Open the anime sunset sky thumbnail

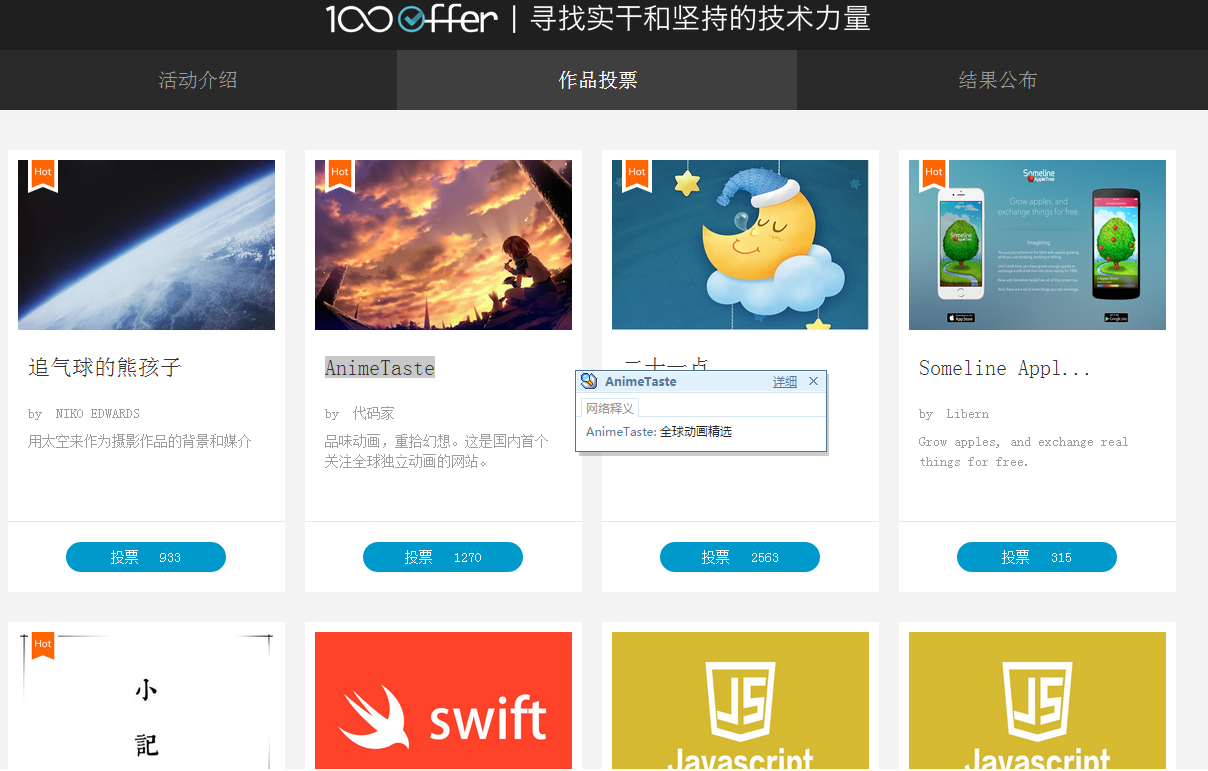443,245
